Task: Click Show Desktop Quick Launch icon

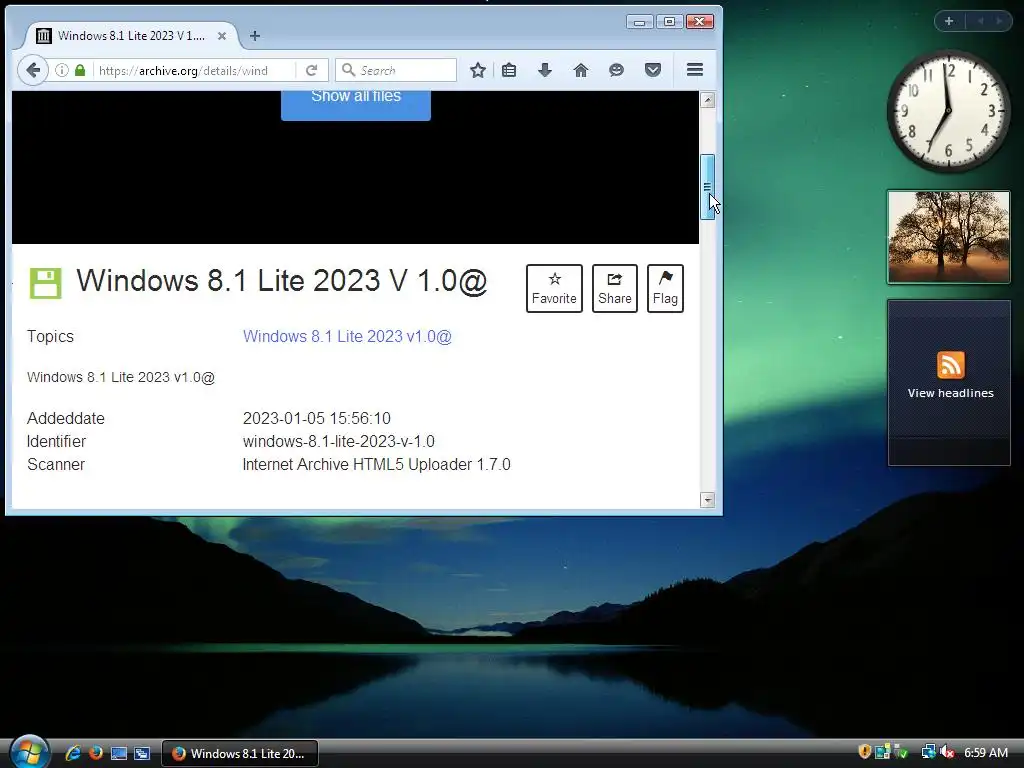Action: [119, 753]
